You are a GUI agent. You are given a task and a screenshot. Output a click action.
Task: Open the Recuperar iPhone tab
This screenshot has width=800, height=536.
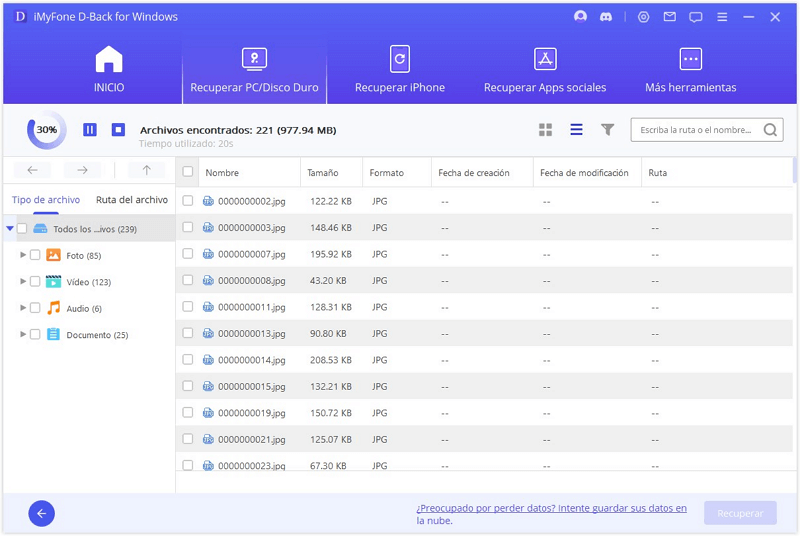pos(400,70)
